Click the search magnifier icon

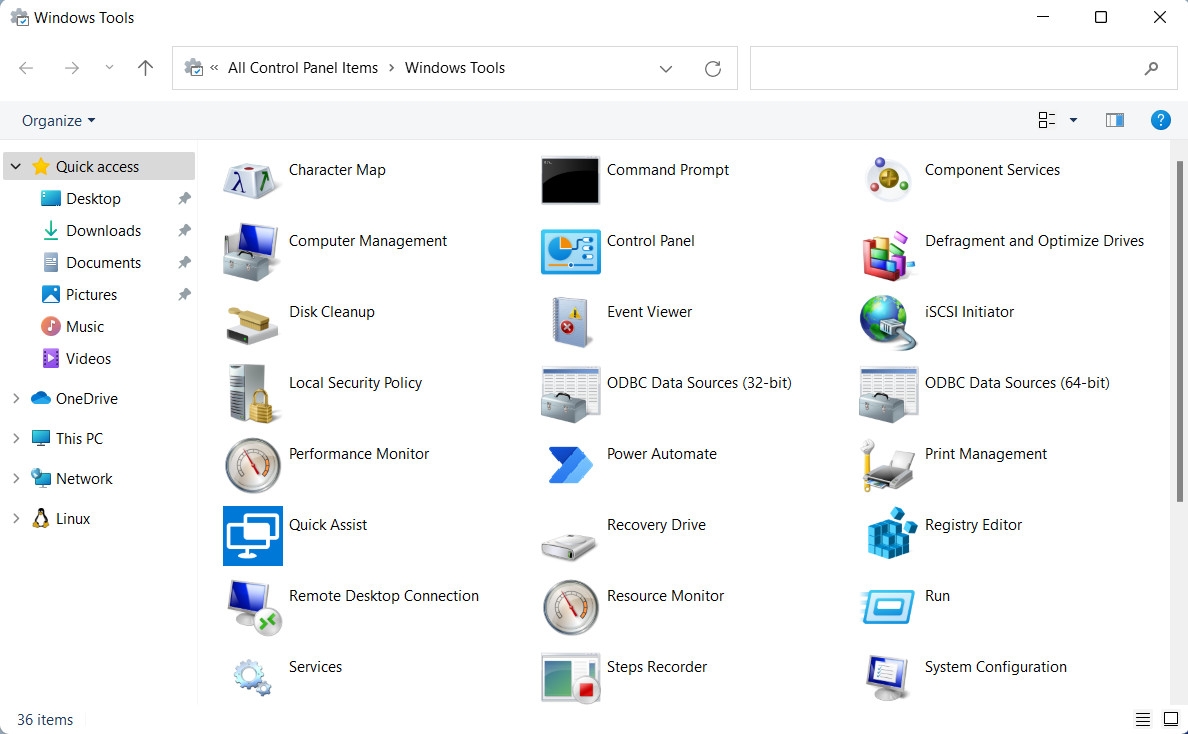tap(1151, 68)
